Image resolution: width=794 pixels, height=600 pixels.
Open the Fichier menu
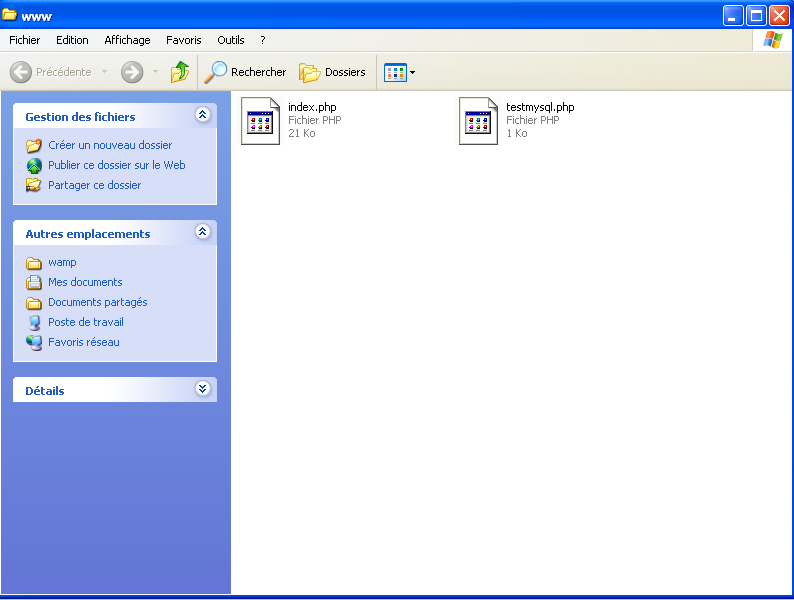(24, 40)
